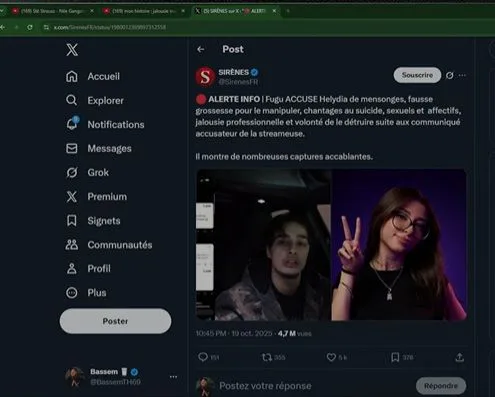Click the Souscrire button

point(417,75)
